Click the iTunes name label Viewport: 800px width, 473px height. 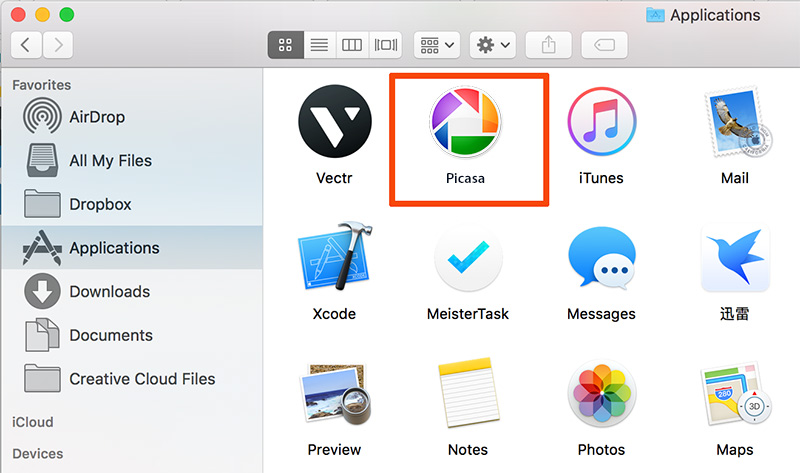click(x=601, y=178)
